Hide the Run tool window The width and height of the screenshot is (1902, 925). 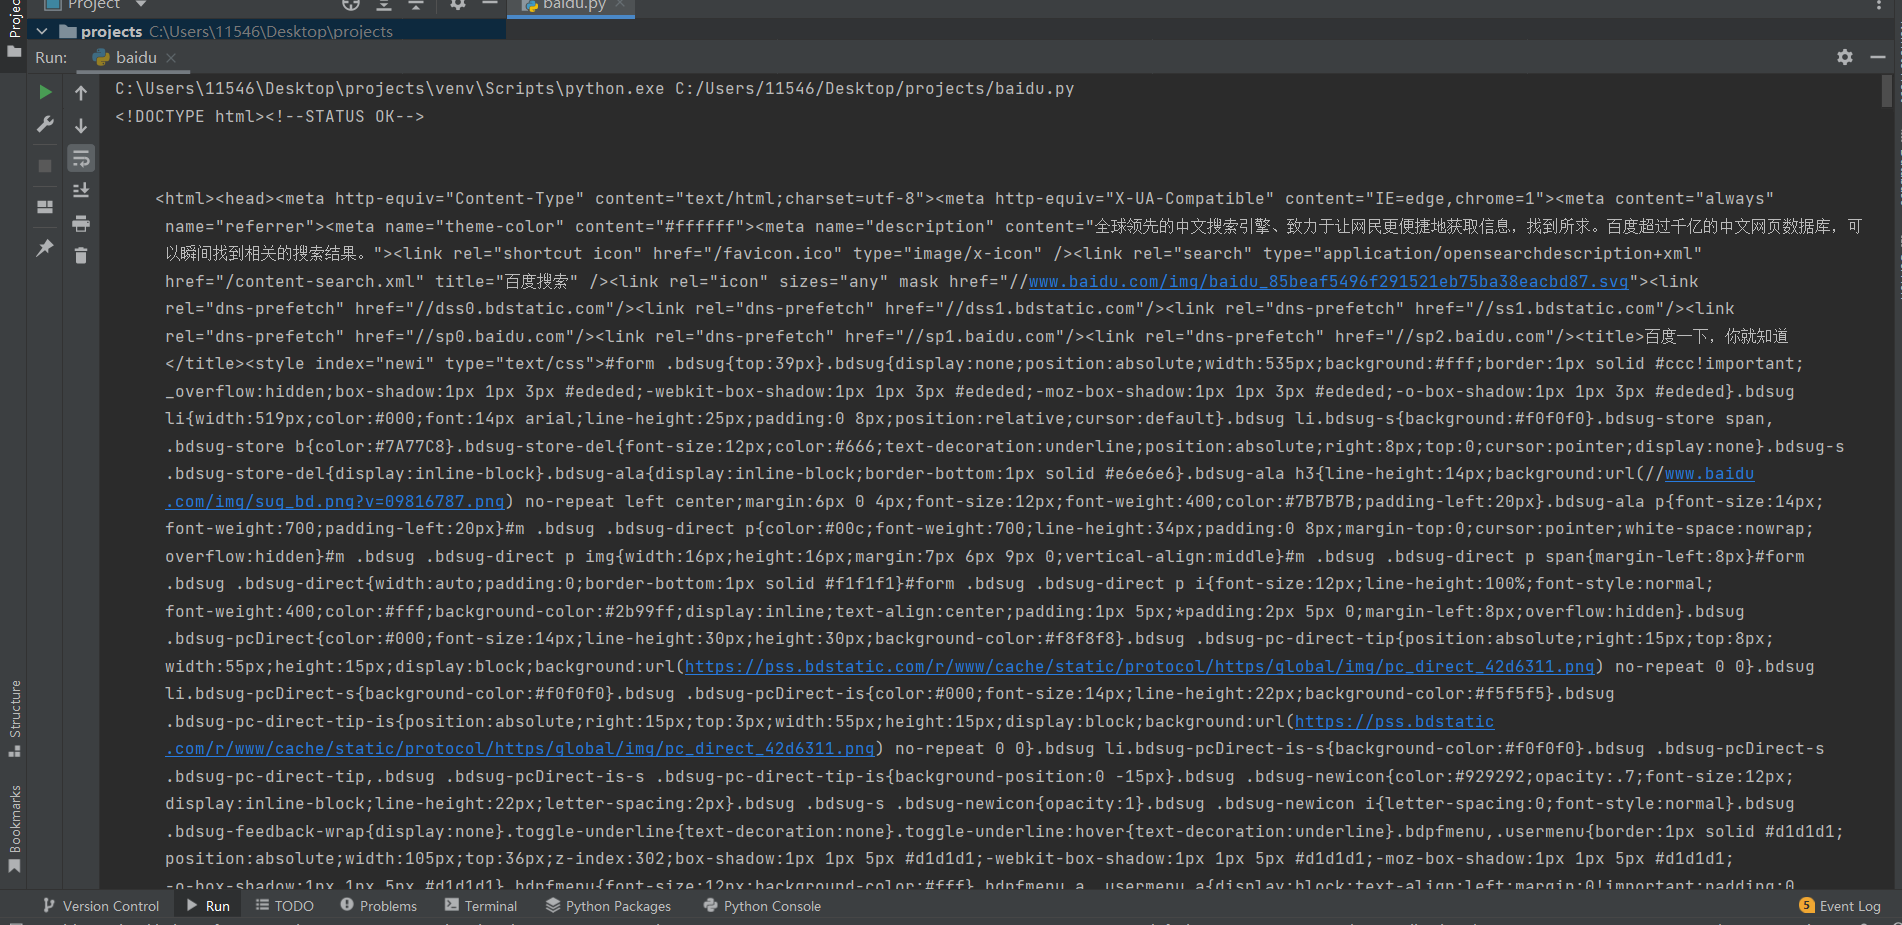pos(1878,57)
